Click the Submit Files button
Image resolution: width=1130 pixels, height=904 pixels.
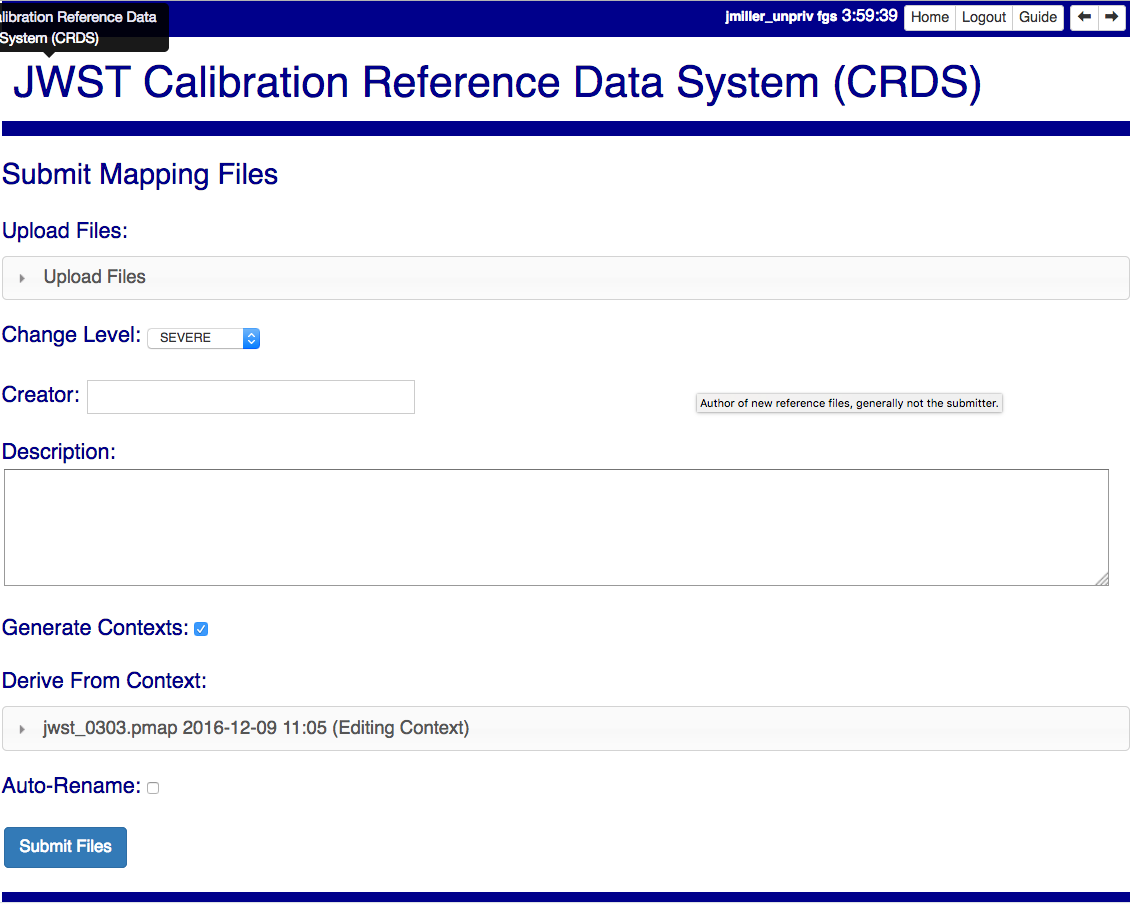[x=66, y=847]
